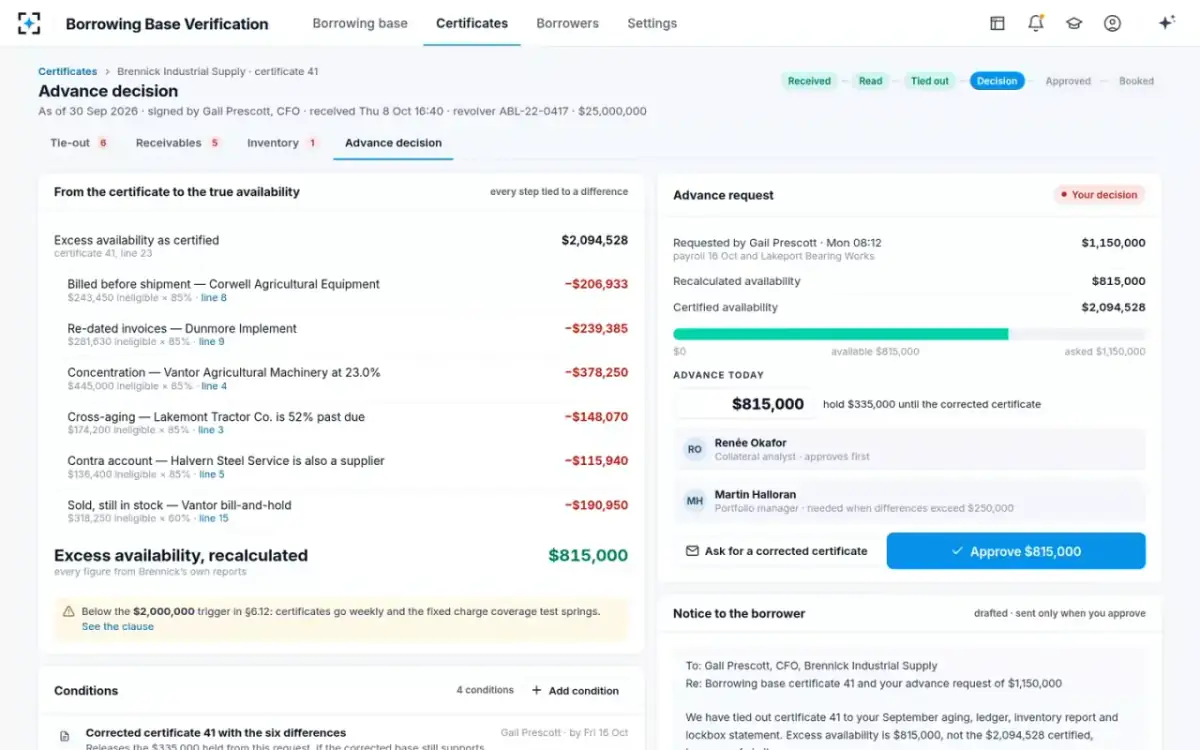The height and width of the screenshot is (750, 1200).
Task: Click the Your decision badge
Action: point(1099,195)
